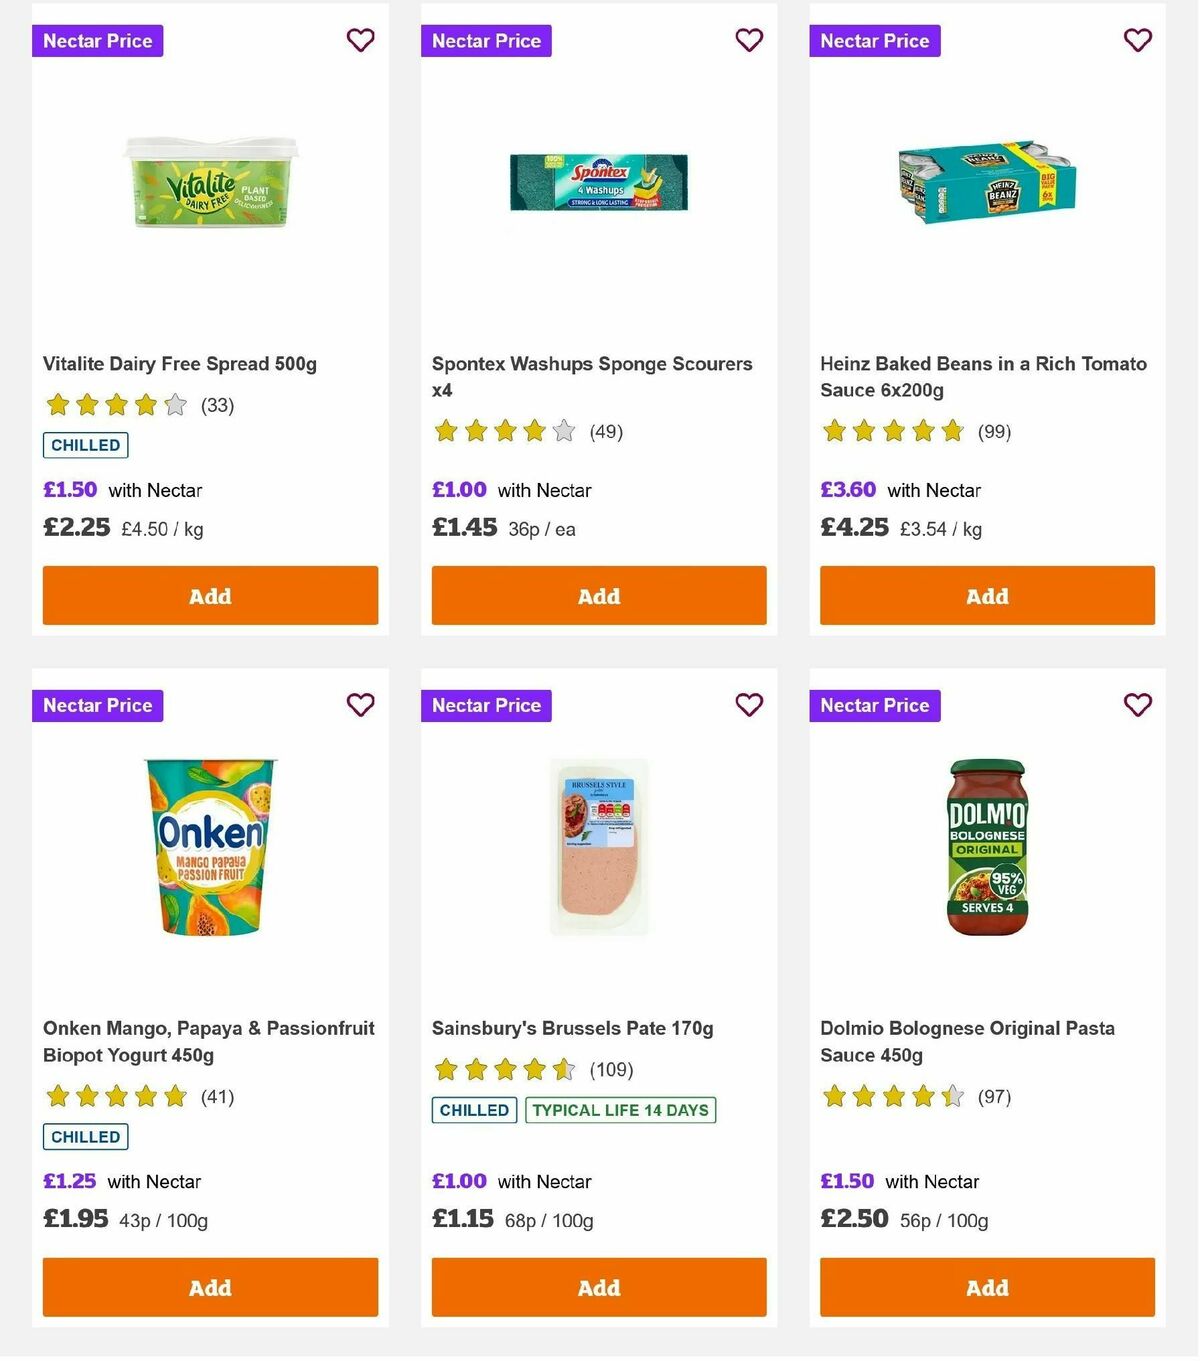Image resolution: width=1200 pixels, height=1361 pixels.
Task: Click the Dolmio sauce jar image
Action: (x=986, y=850)
